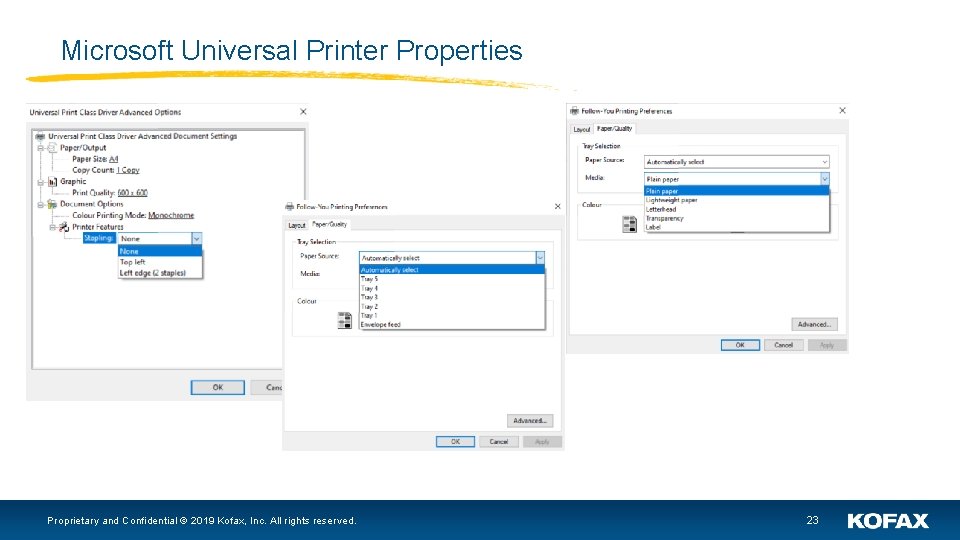Collapse the Paper/Output tree branch

40,148
